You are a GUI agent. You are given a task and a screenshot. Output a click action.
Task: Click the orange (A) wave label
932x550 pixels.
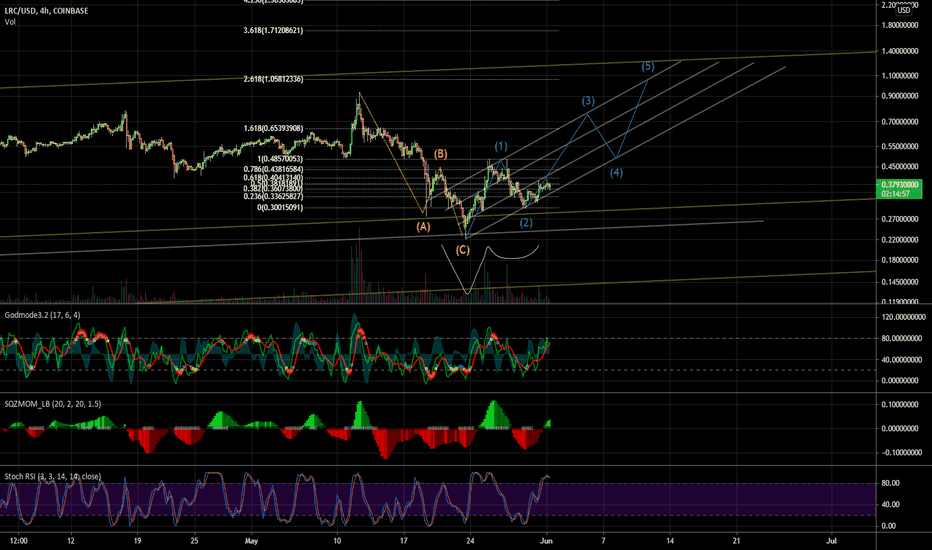[x=423, y=227]
